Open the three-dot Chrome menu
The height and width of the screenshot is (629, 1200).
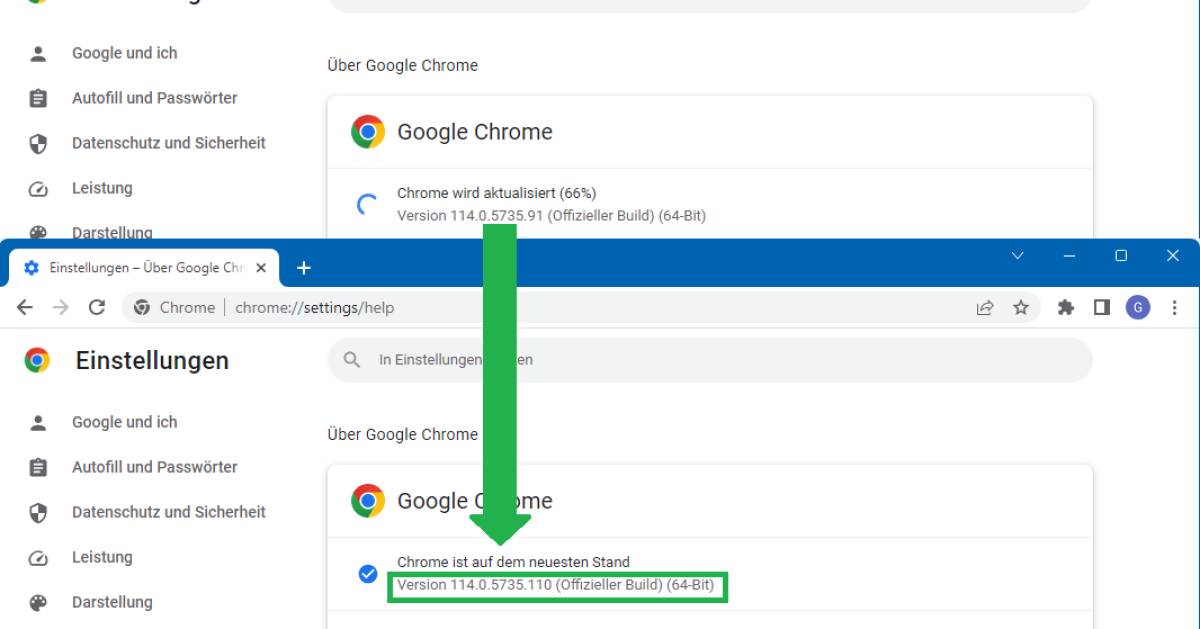point(1174,308)
